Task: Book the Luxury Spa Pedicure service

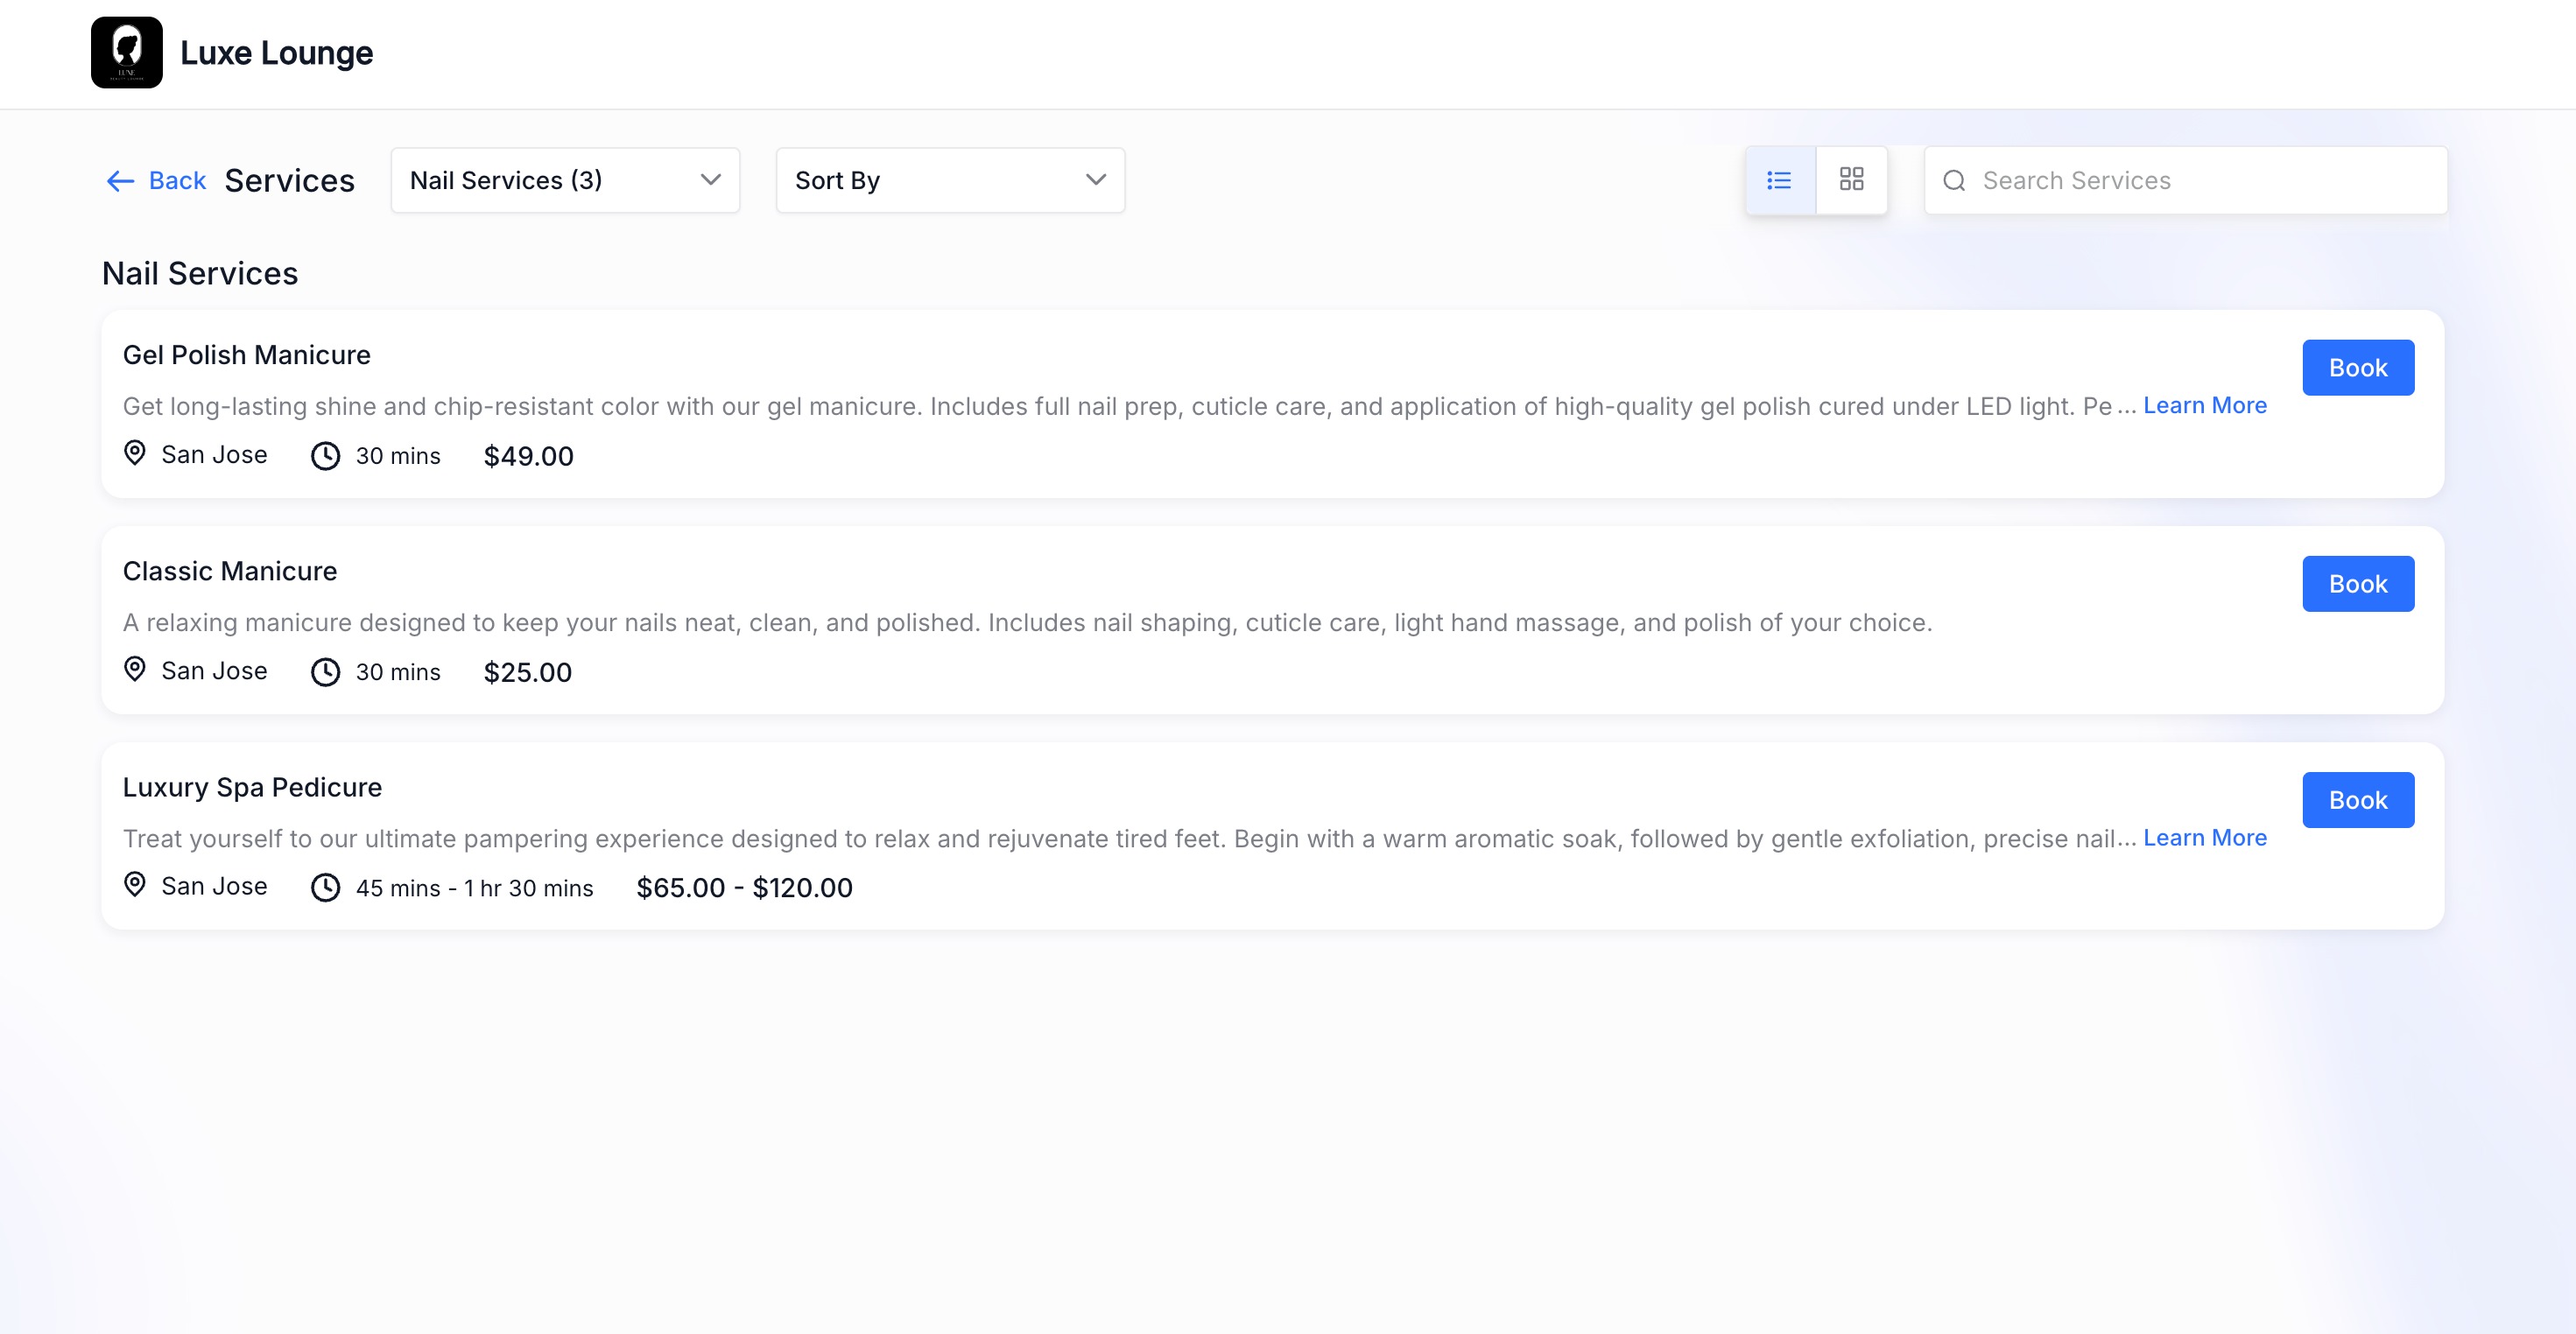Action: click(x=2357, y=800)
